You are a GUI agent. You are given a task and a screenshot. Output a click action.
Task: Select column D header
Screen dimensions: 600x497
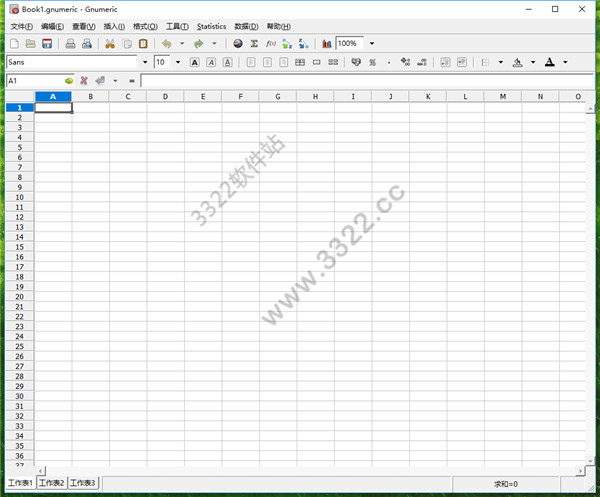click(165, 97)
